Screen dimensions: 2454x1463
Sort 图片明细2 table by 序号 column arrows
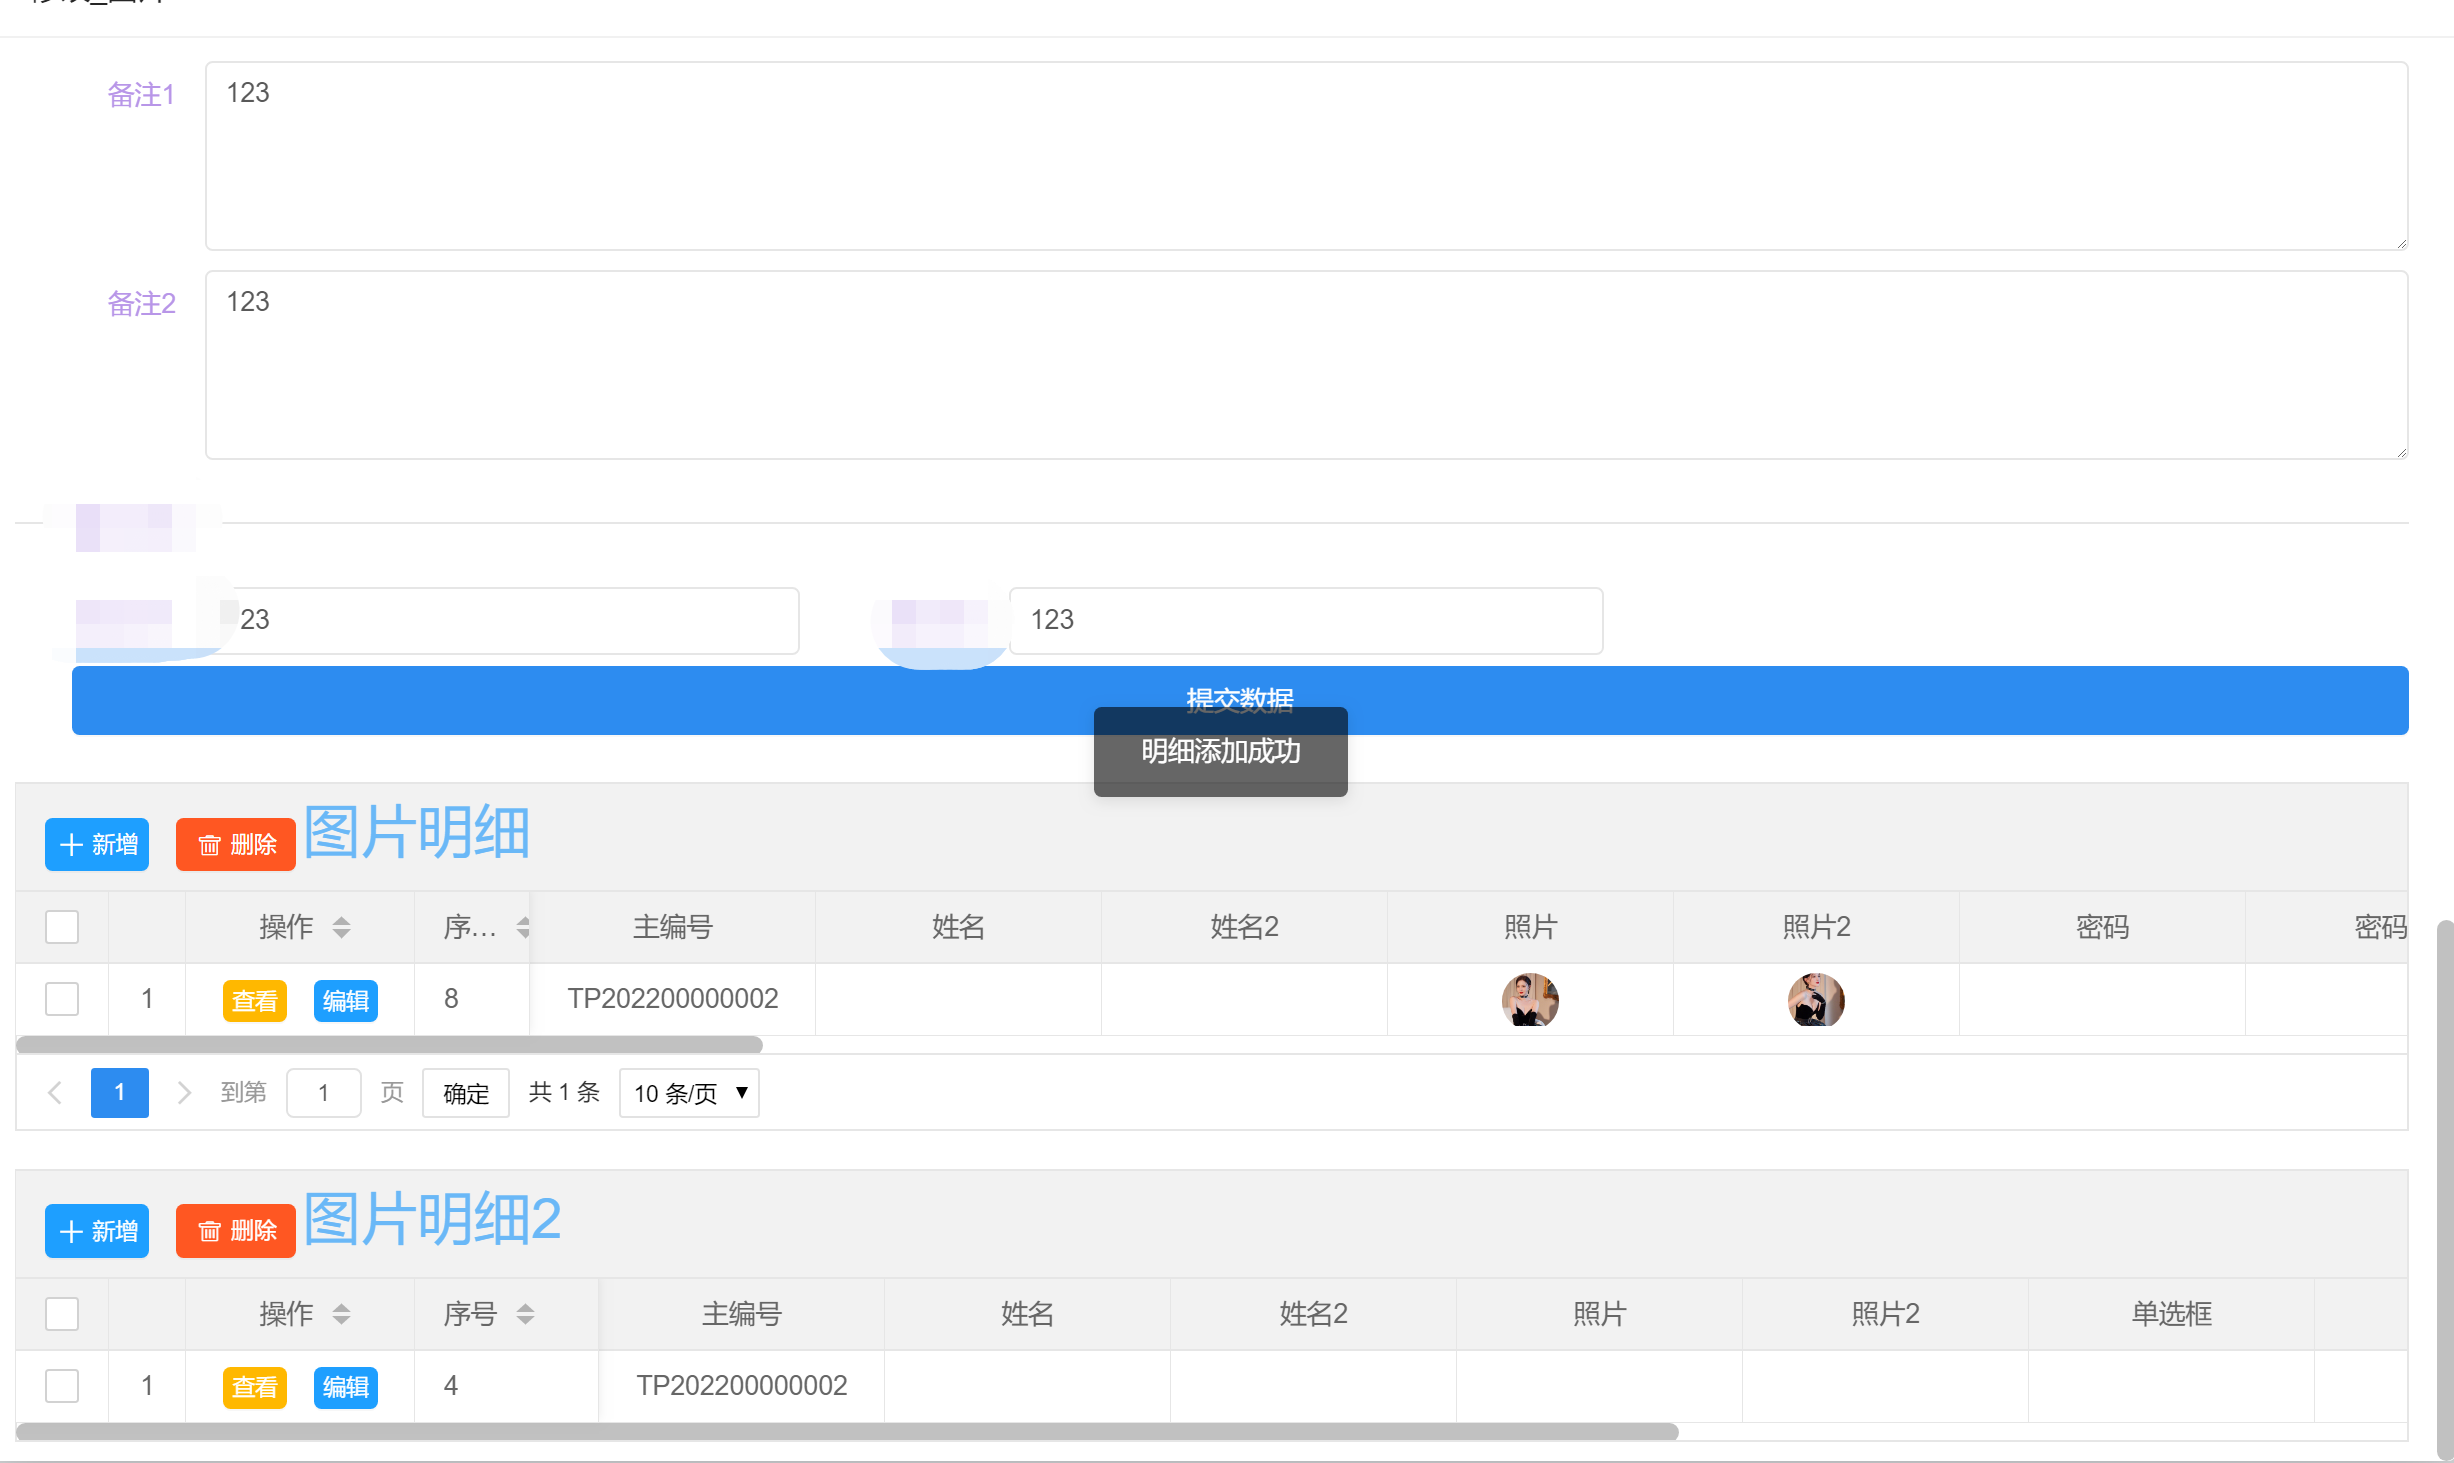click(x=525, y=1314)
